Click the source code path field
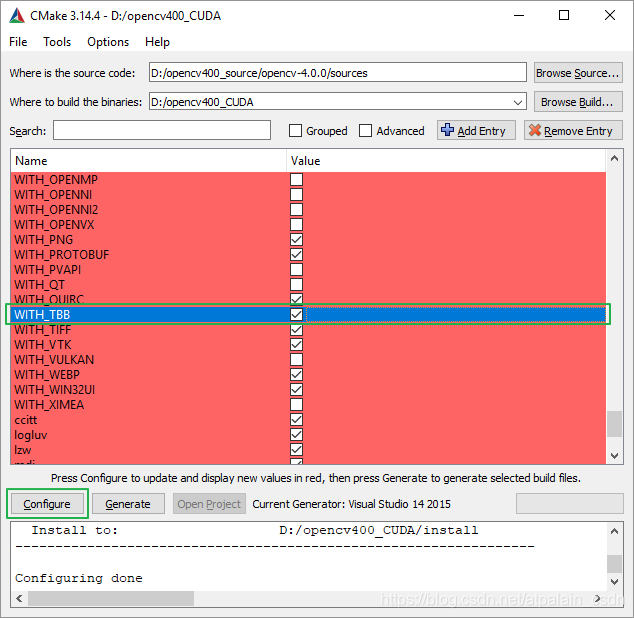The width and height of the screenshot is (634, 618). (338, 73)
